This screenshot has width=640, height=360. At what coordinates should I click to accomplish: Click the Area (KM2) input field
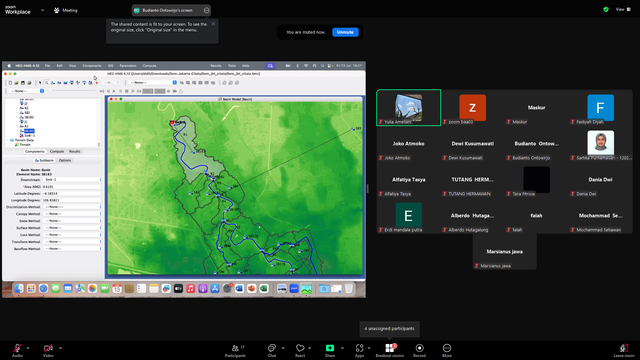pyautogui.click(x=72, y=187)
